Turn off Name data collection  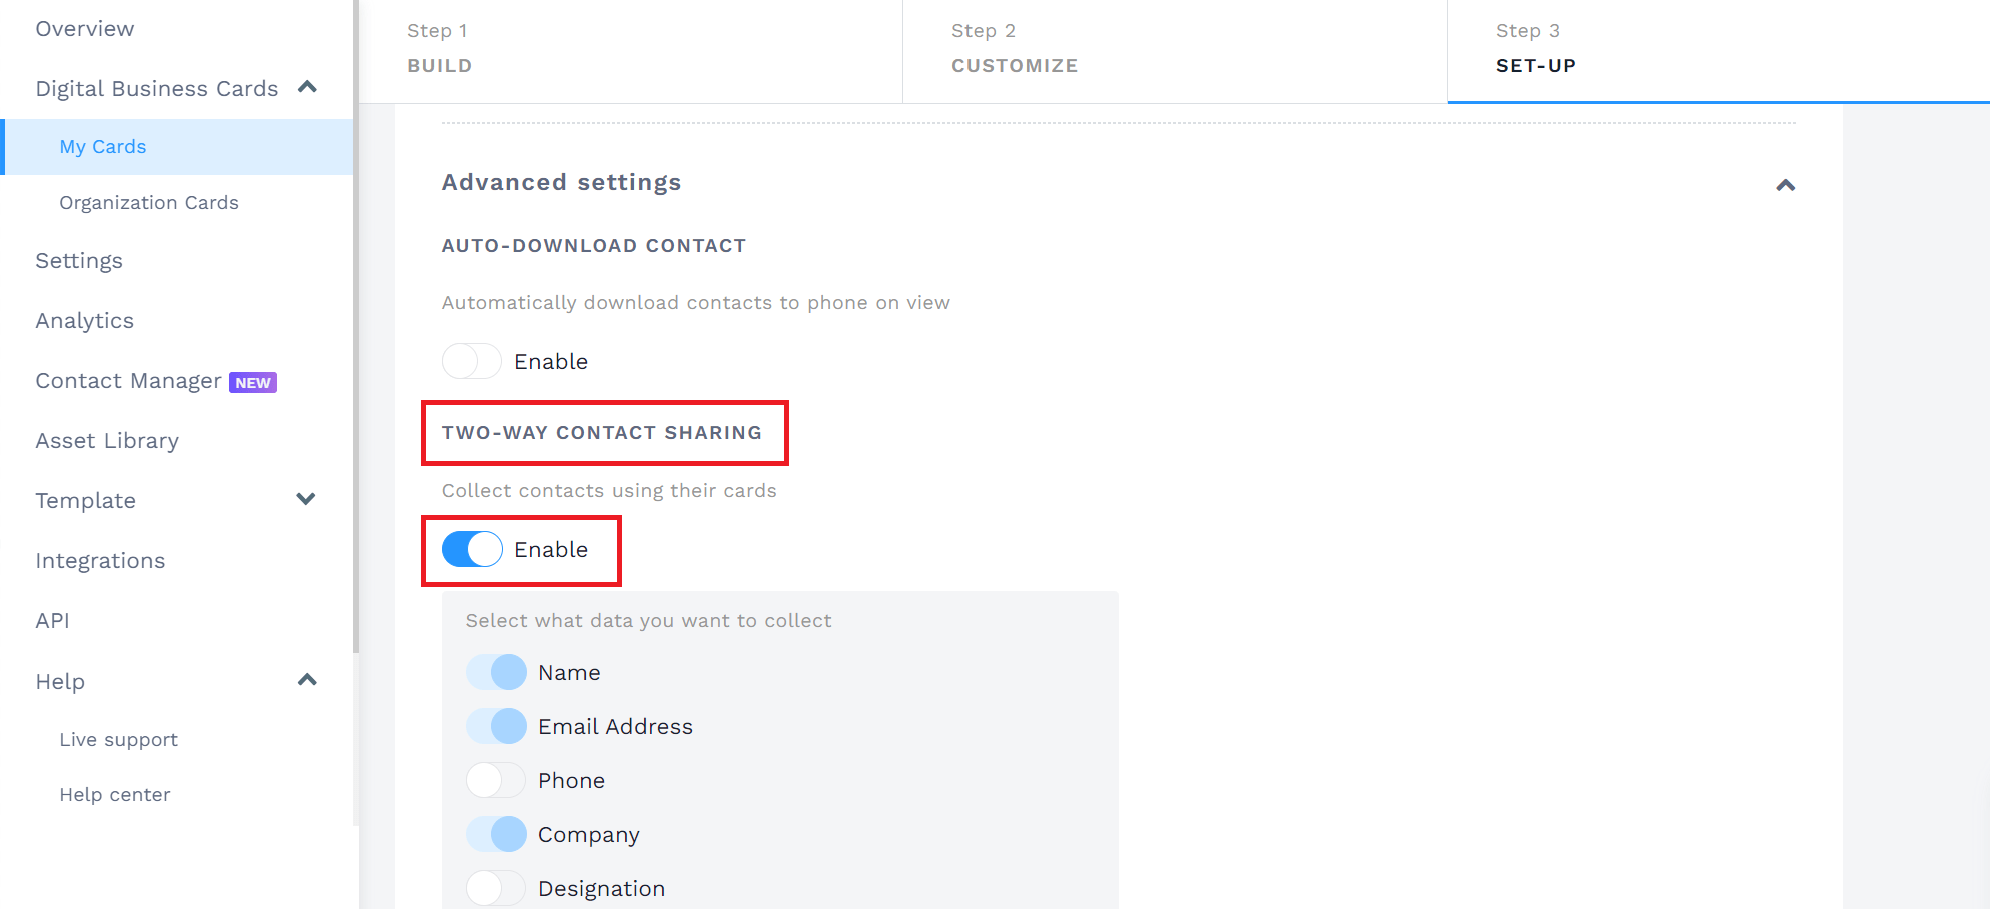point(496,672)
